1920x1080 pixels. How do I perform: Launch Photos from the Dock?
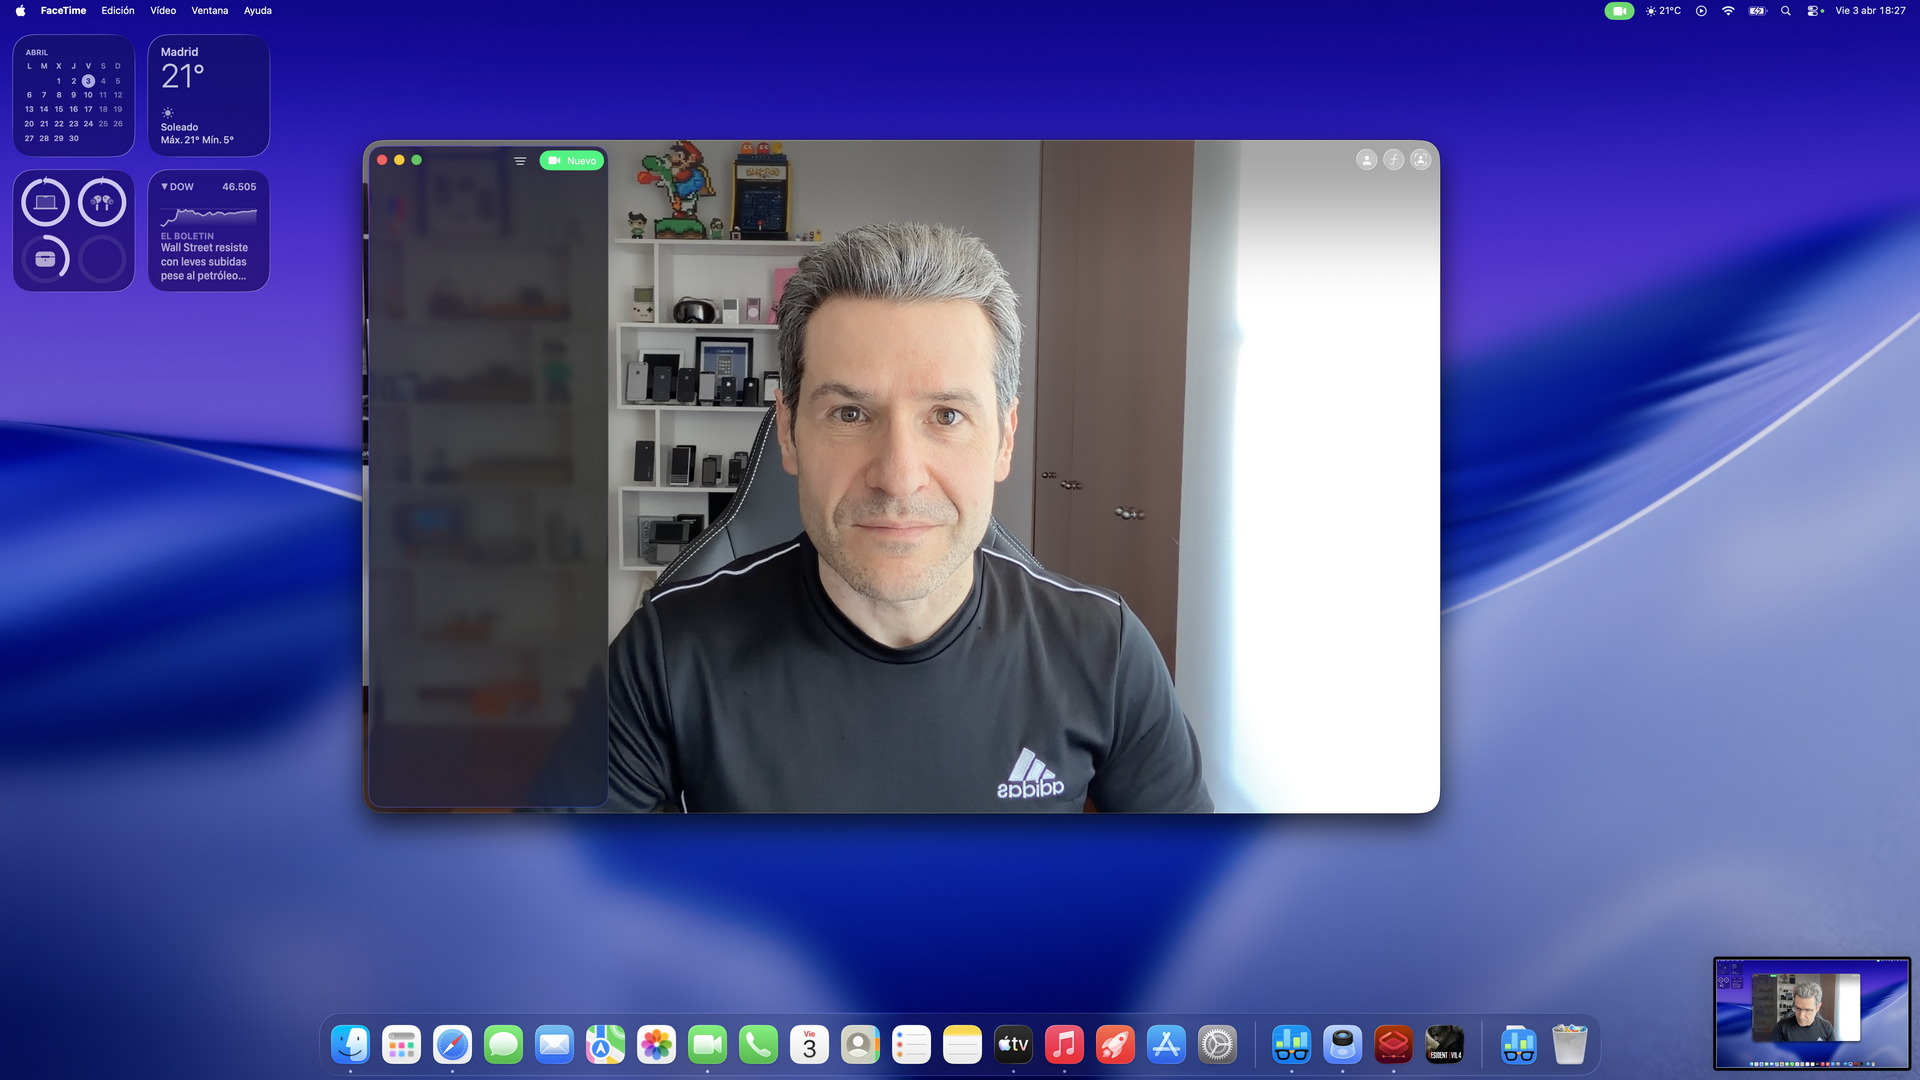coord(656,1045)
